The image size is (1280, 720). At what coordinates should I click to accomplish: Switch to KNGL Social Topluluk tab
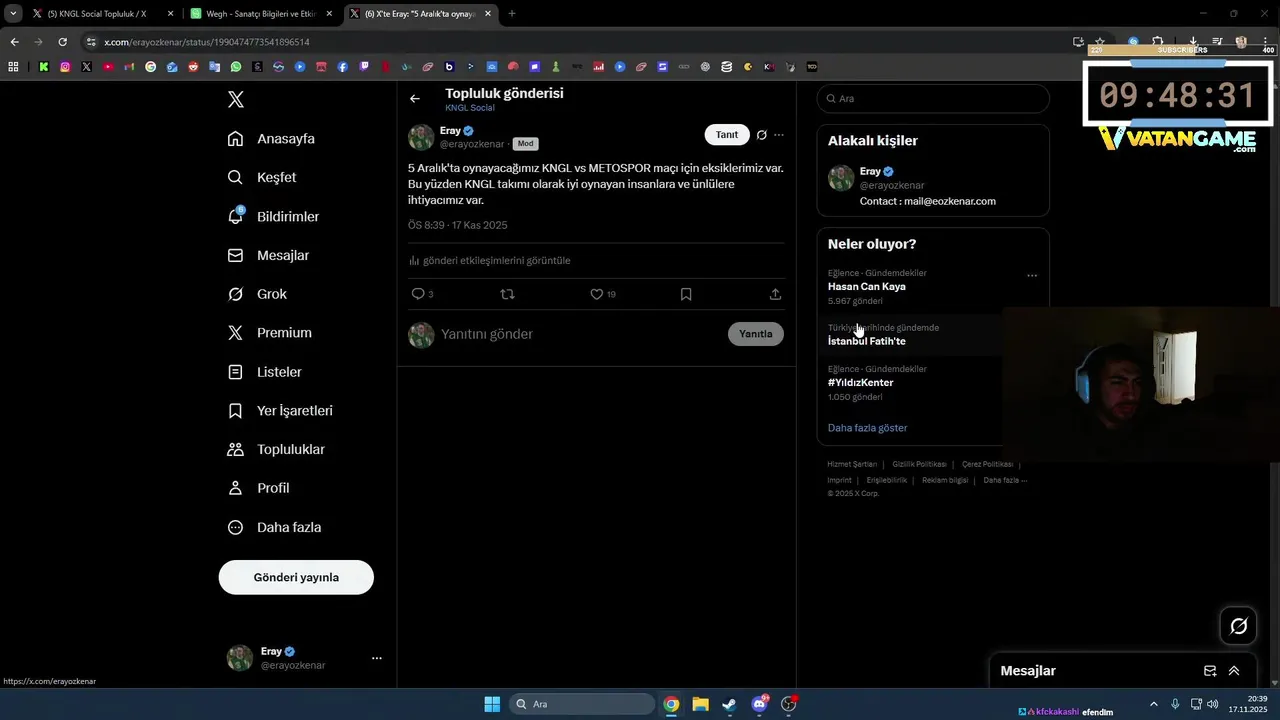coord(101,14)
